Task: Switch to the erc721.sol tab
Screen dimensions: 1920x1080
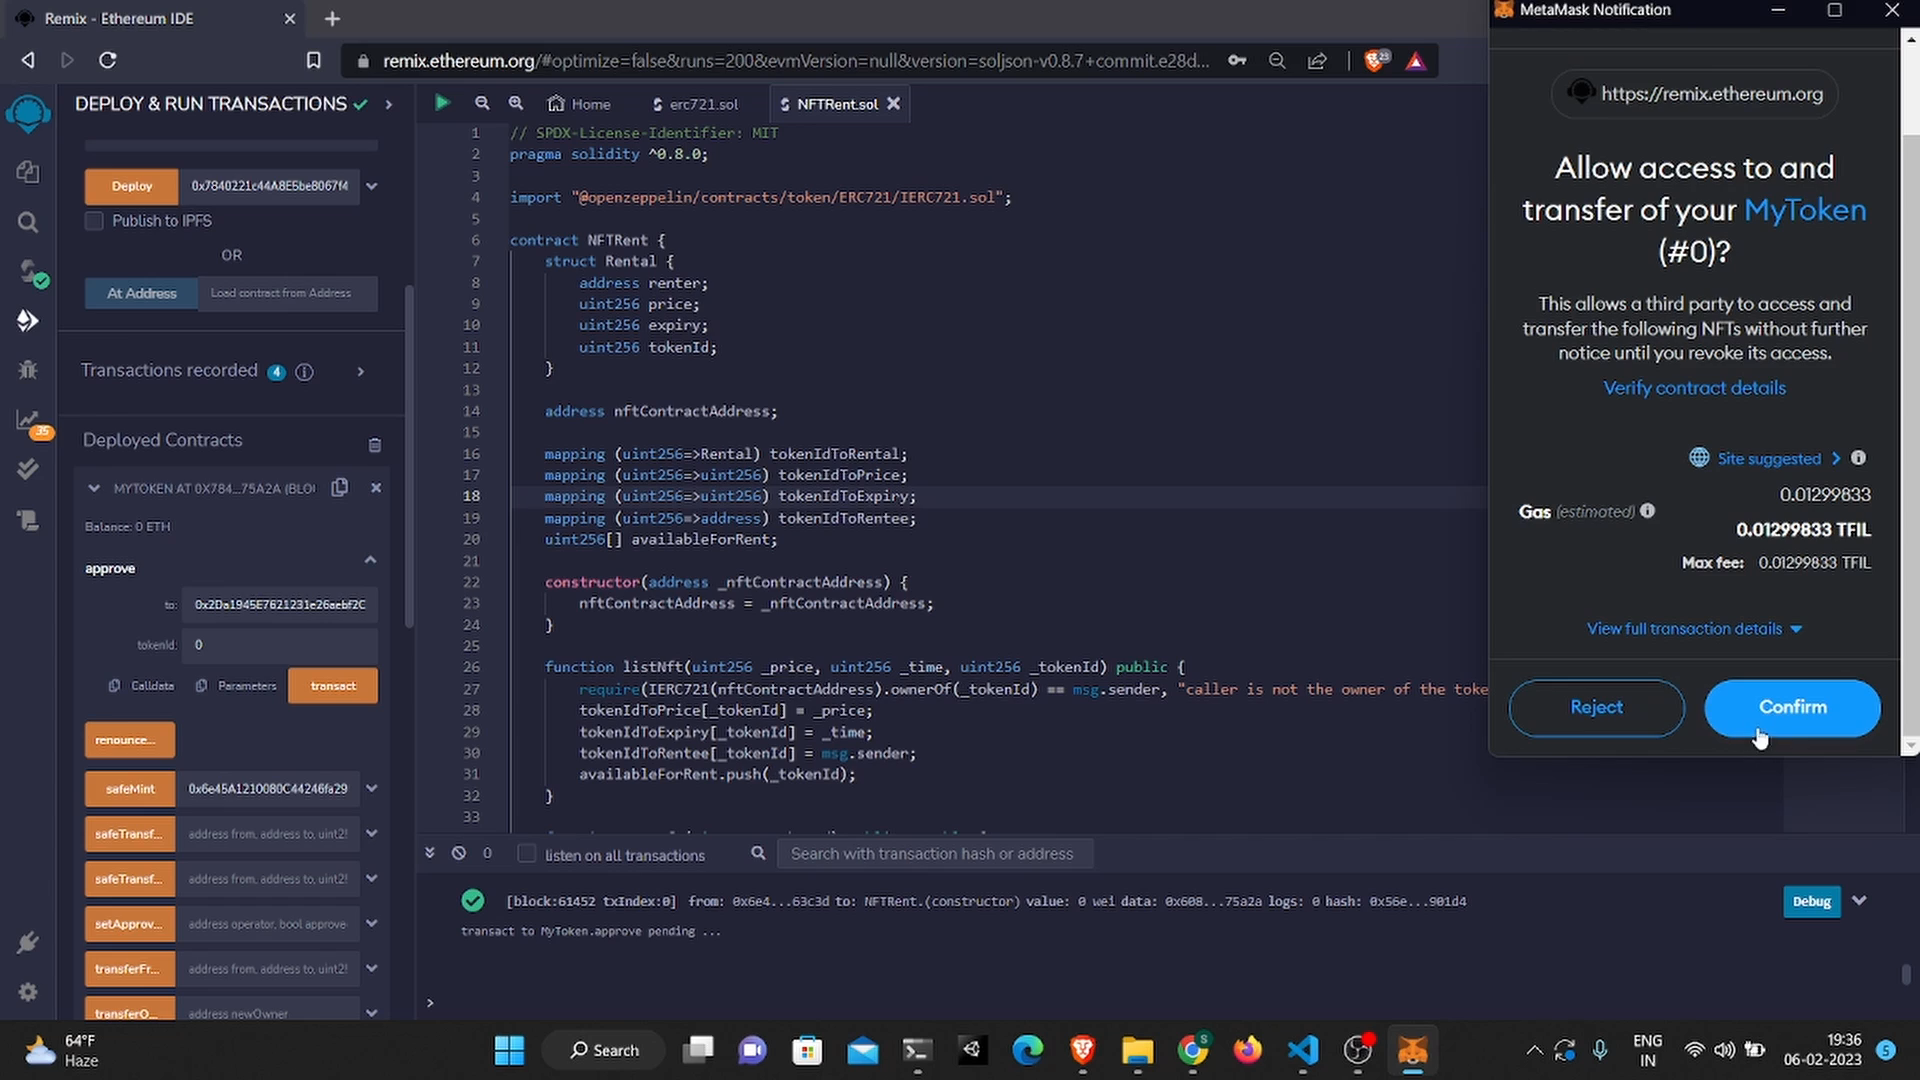Action: pos(695,104)
